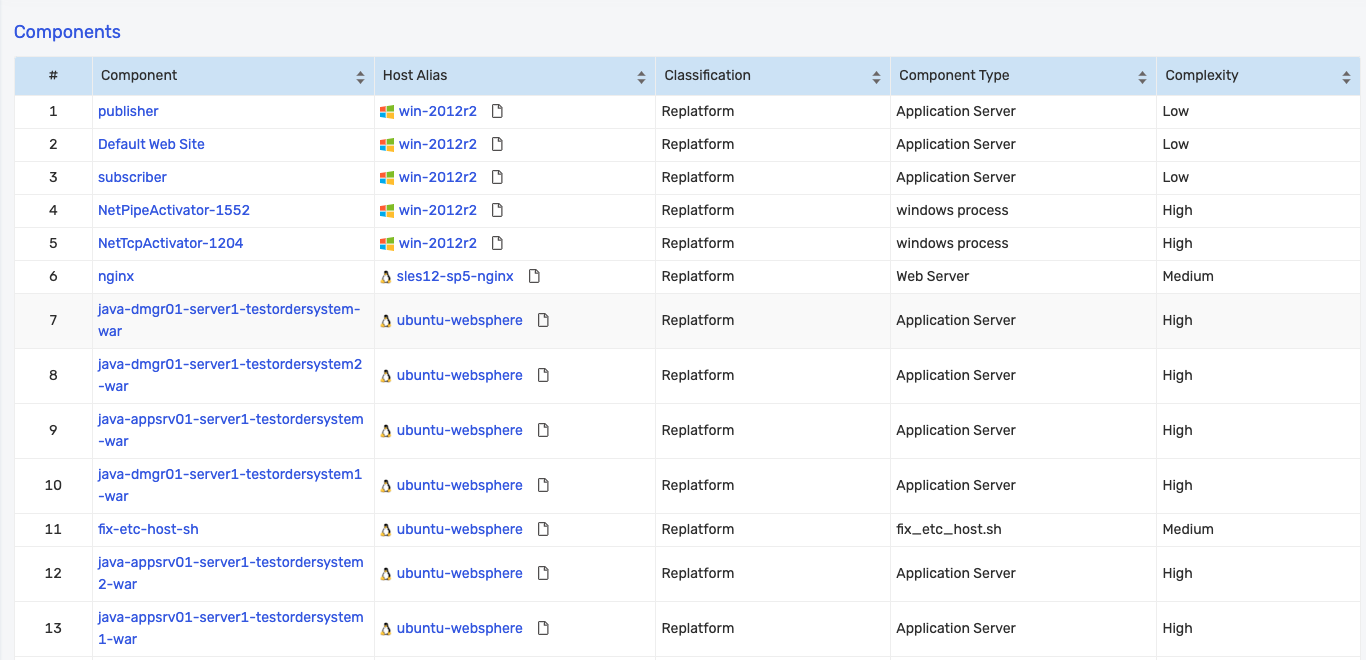
Task: Click Windows logo icon in Default Web Site row
Action: point(387,145)
